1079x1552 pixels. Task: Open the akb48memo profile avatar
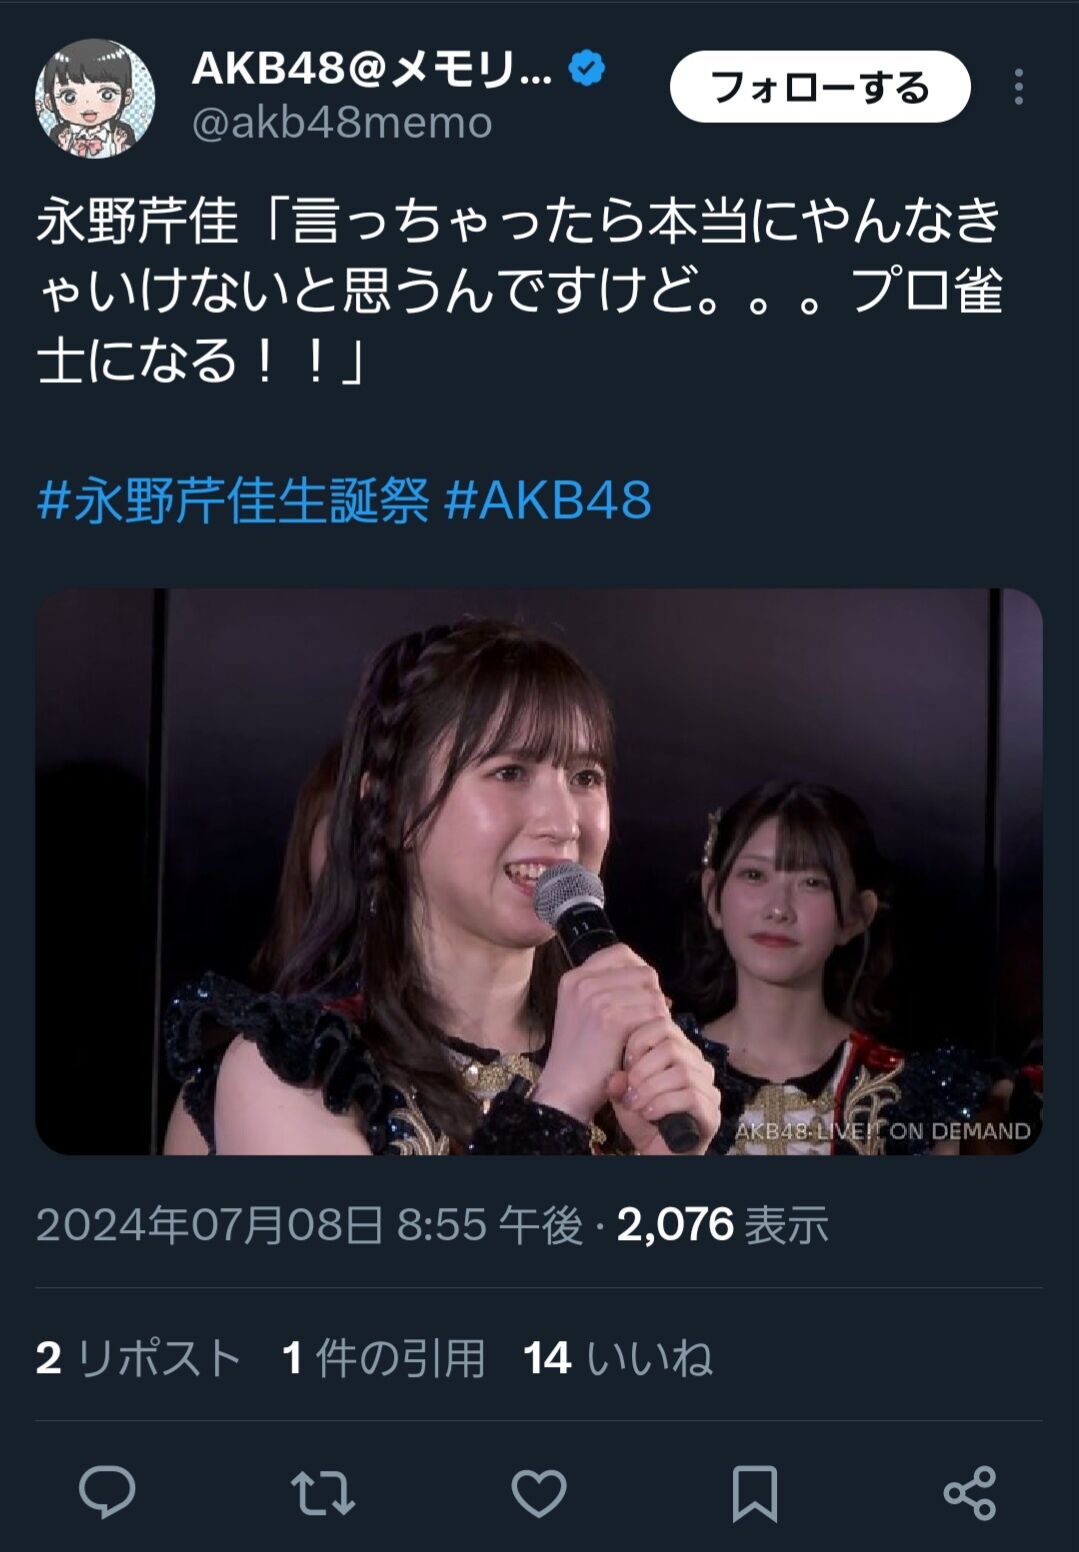pyautogui.click(x=96, y=97)
